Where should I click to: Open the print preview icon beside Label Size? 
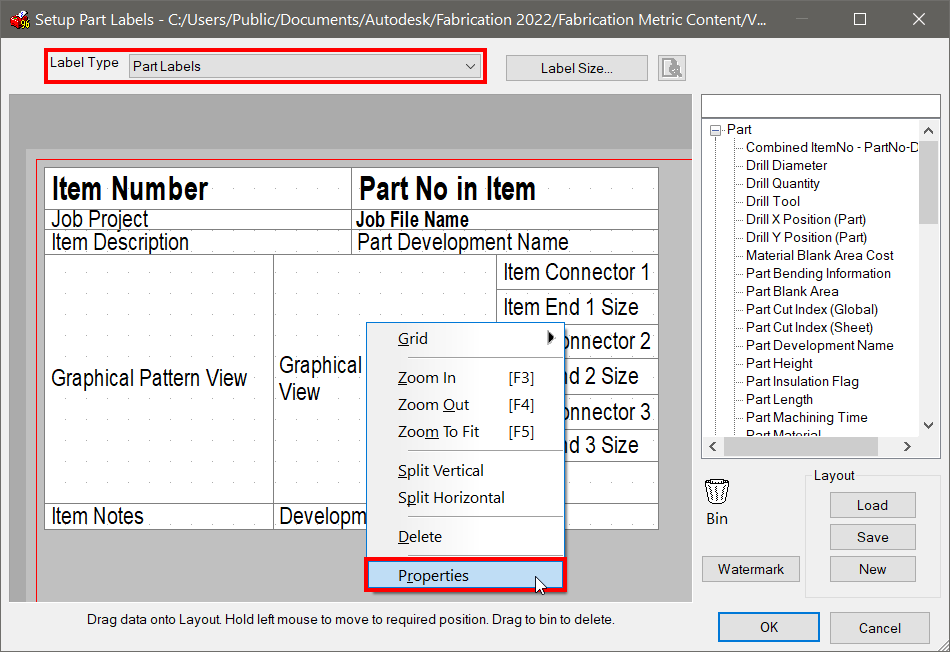tap(669, 67)
